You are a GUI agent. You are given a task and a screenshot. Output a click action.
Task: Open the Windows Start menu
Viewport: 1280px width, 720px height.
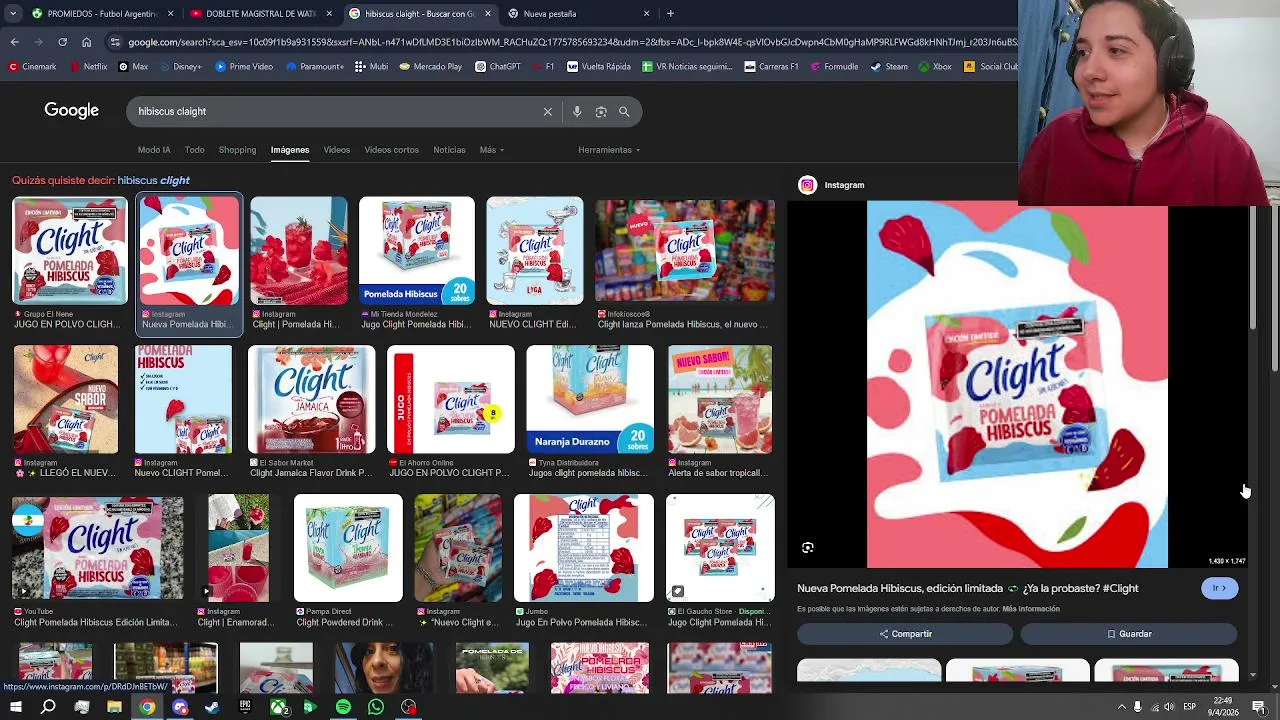coord(16,707)
